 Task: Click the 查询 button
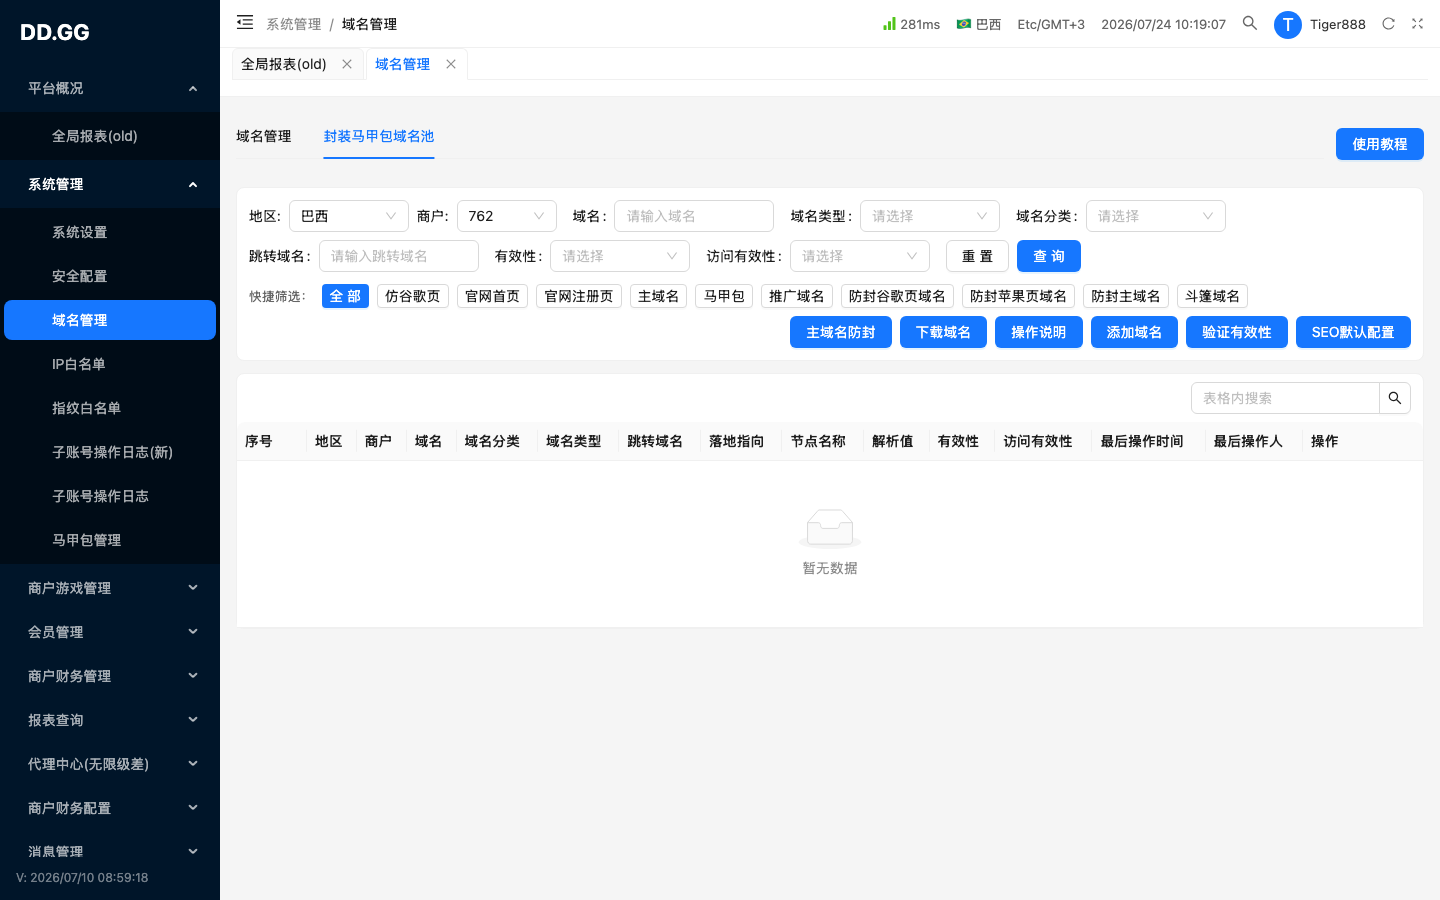click(1049, 256)
